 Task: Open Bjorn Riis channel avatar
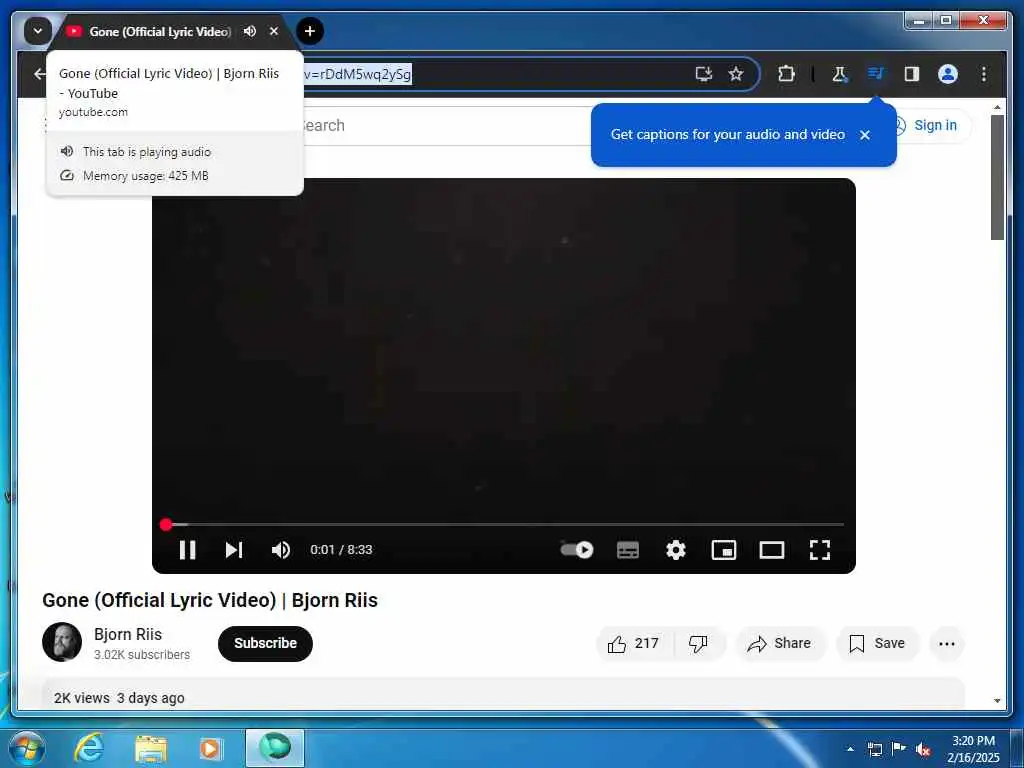[62, 642]
